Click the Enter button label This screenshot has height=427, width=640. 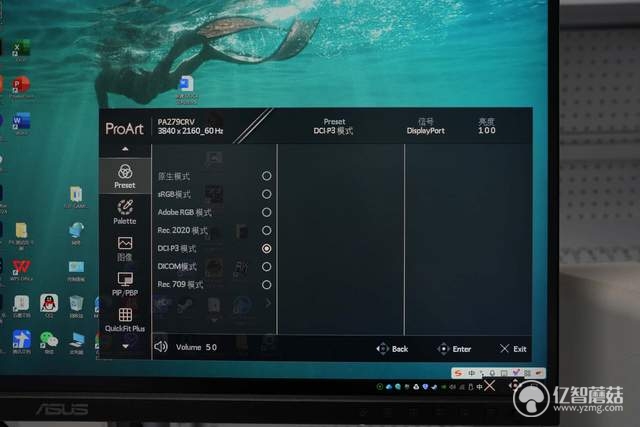pos(462,349)
